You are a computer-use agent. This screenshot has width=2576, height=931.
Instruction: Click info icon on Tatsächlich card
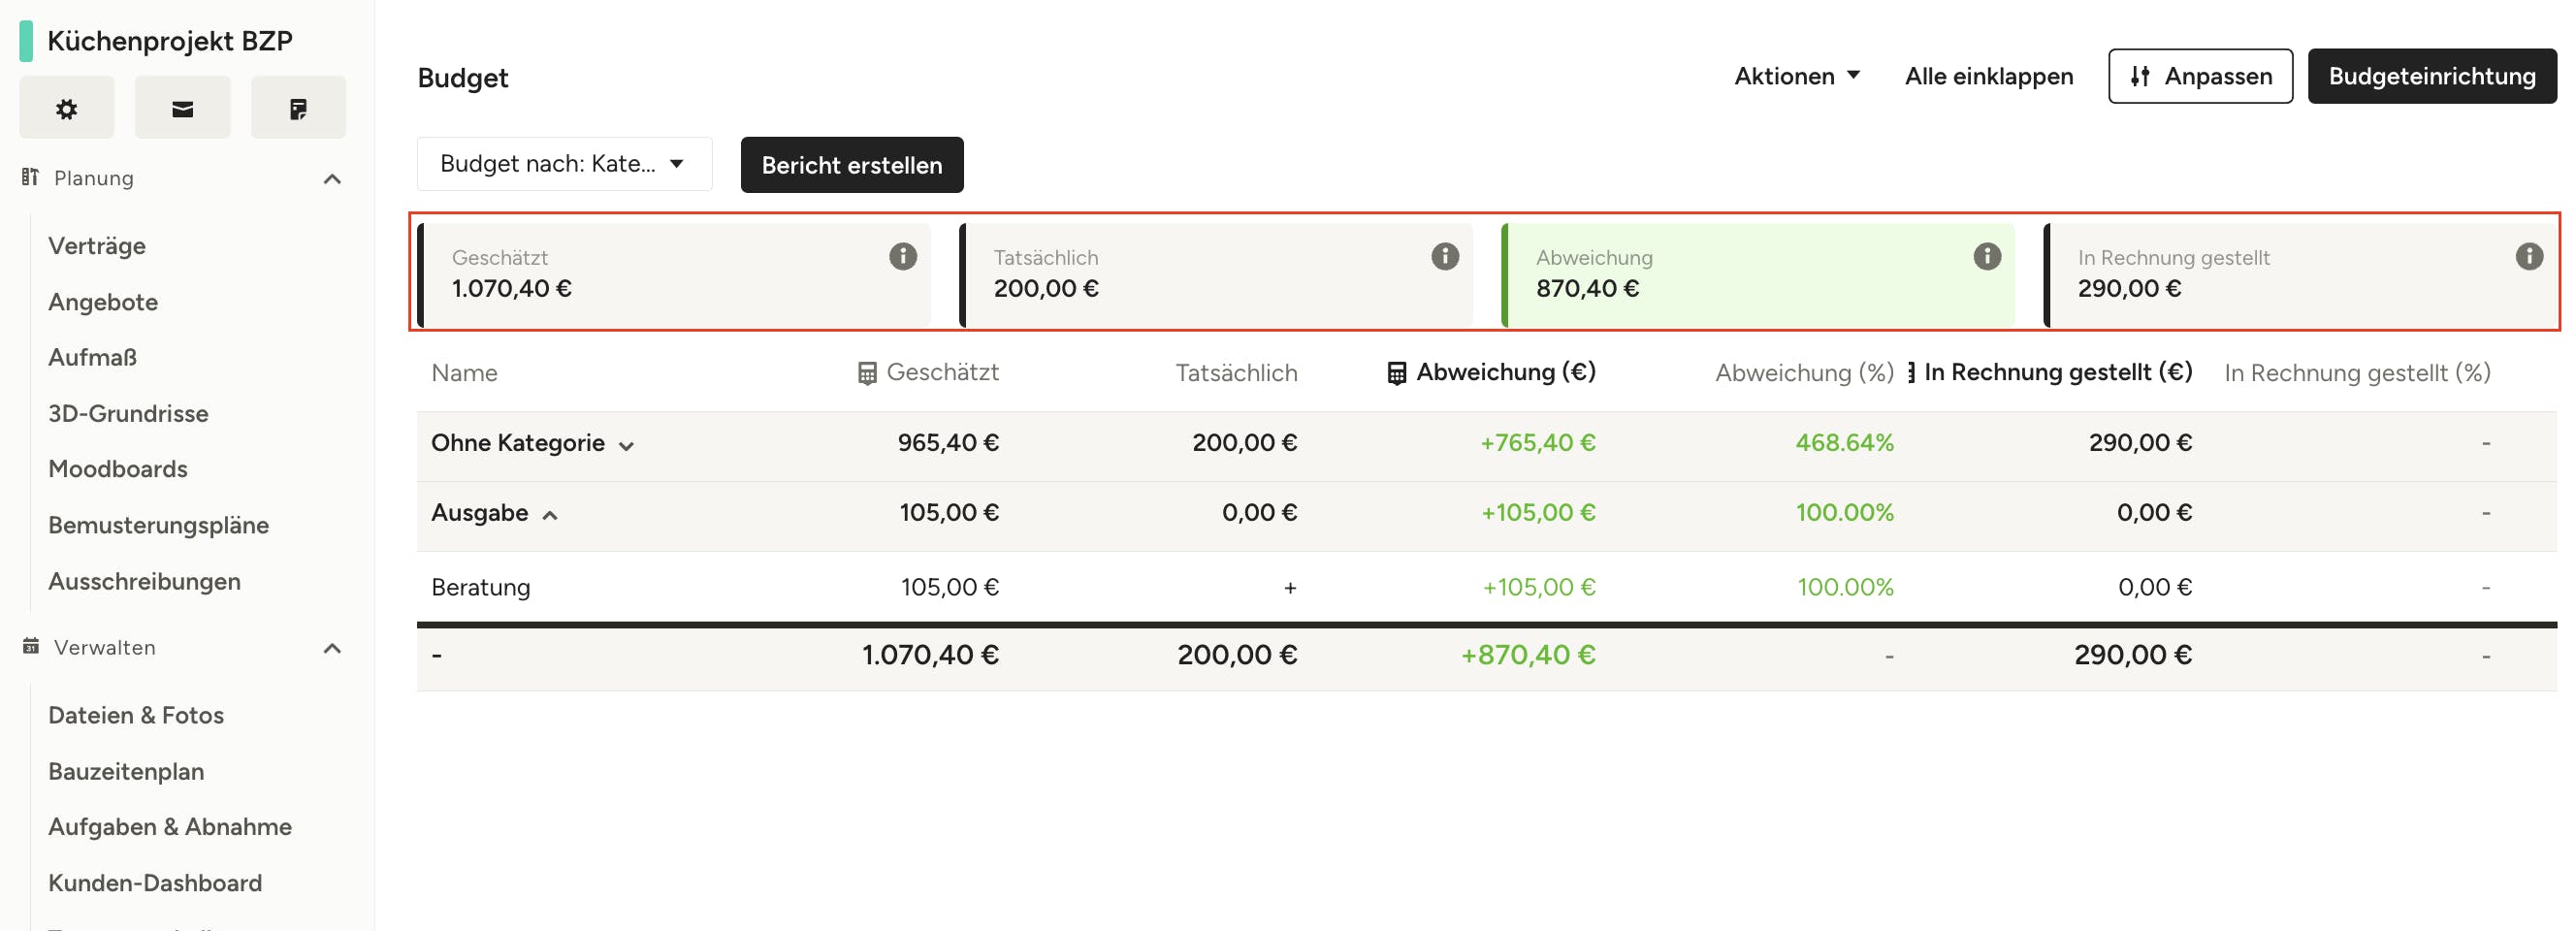coord(1444,257)
